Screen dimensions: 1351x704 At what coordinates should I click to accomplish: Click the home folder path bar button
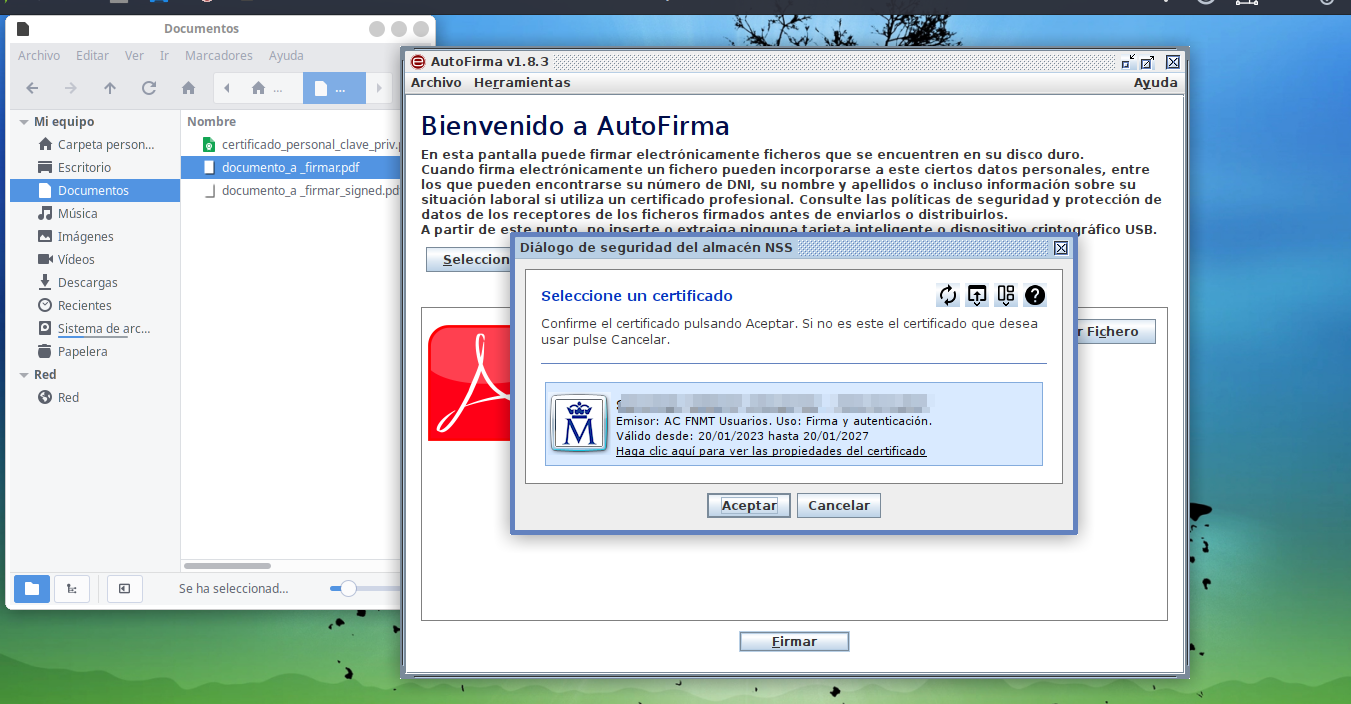click(267, 88)
